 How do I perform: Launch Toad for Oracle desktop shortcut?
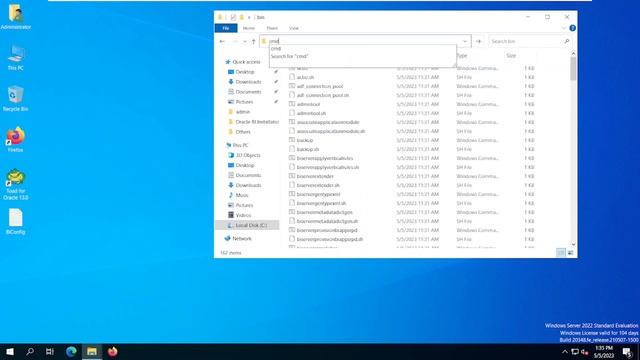pyautogui.click(x=16, y=184)
